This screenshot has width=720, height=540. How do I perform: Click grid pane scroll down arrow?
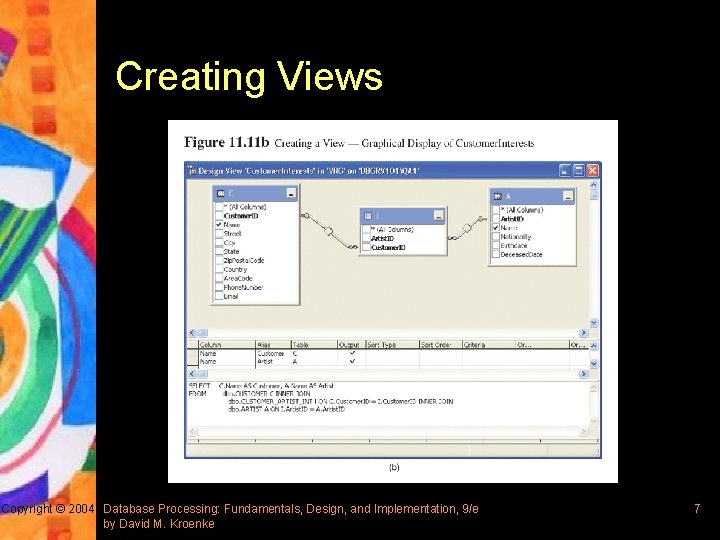(594, 364)
